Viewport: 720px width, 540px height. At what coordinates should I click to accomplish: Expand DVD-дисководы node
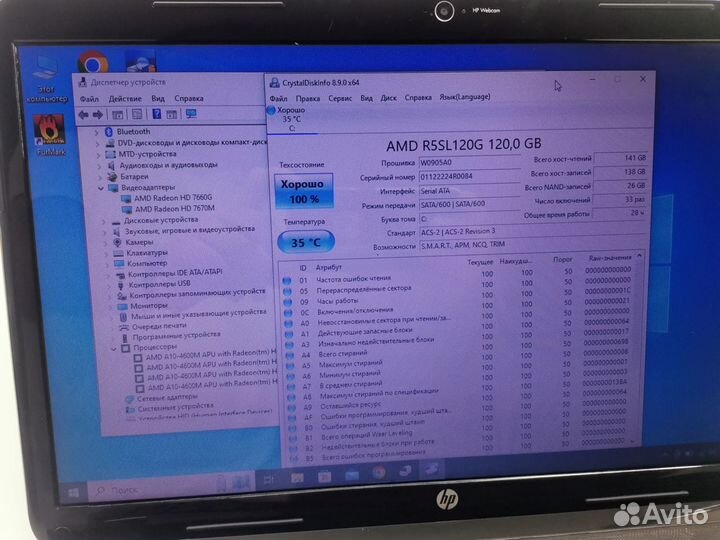click(97, 144)
